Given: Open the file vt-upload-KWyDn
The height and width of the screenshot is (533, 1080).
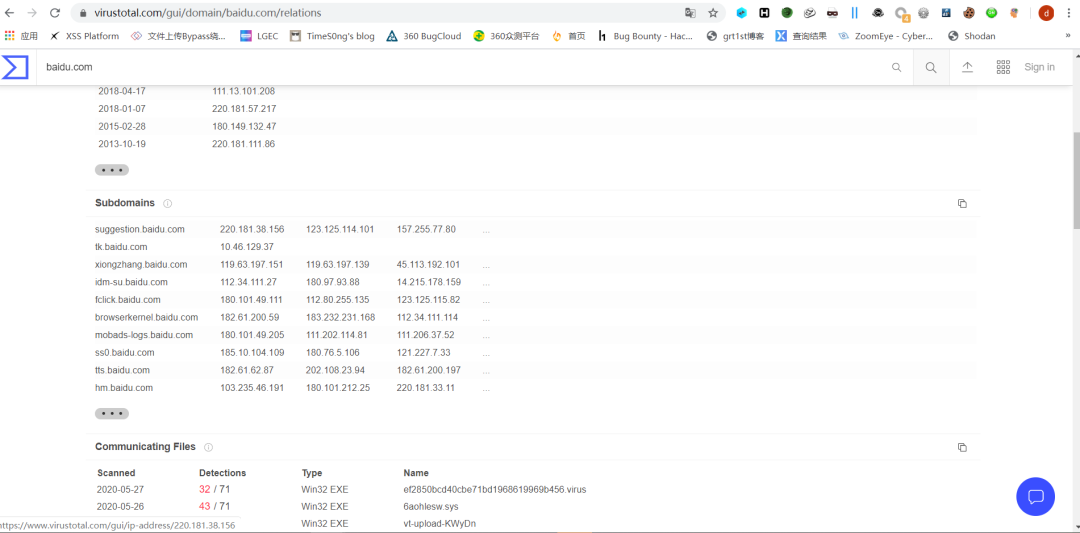Looking at the screenshot, I should pos(439,523).
